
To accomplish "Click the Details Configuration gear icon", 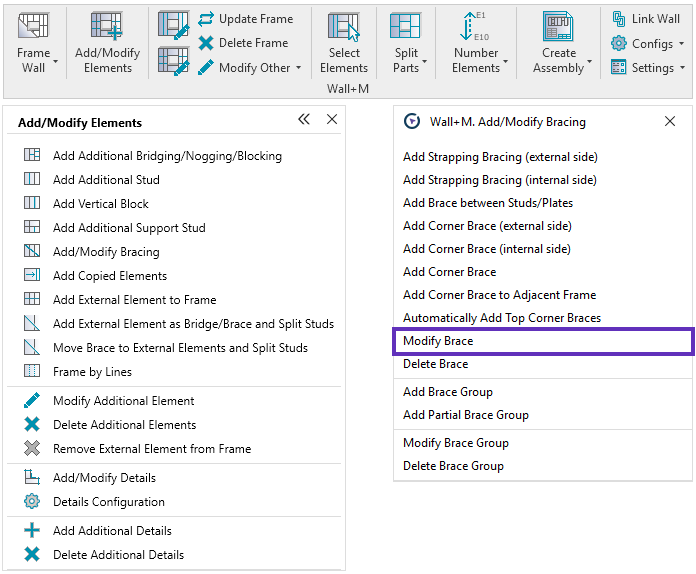I will coord(33,502).
